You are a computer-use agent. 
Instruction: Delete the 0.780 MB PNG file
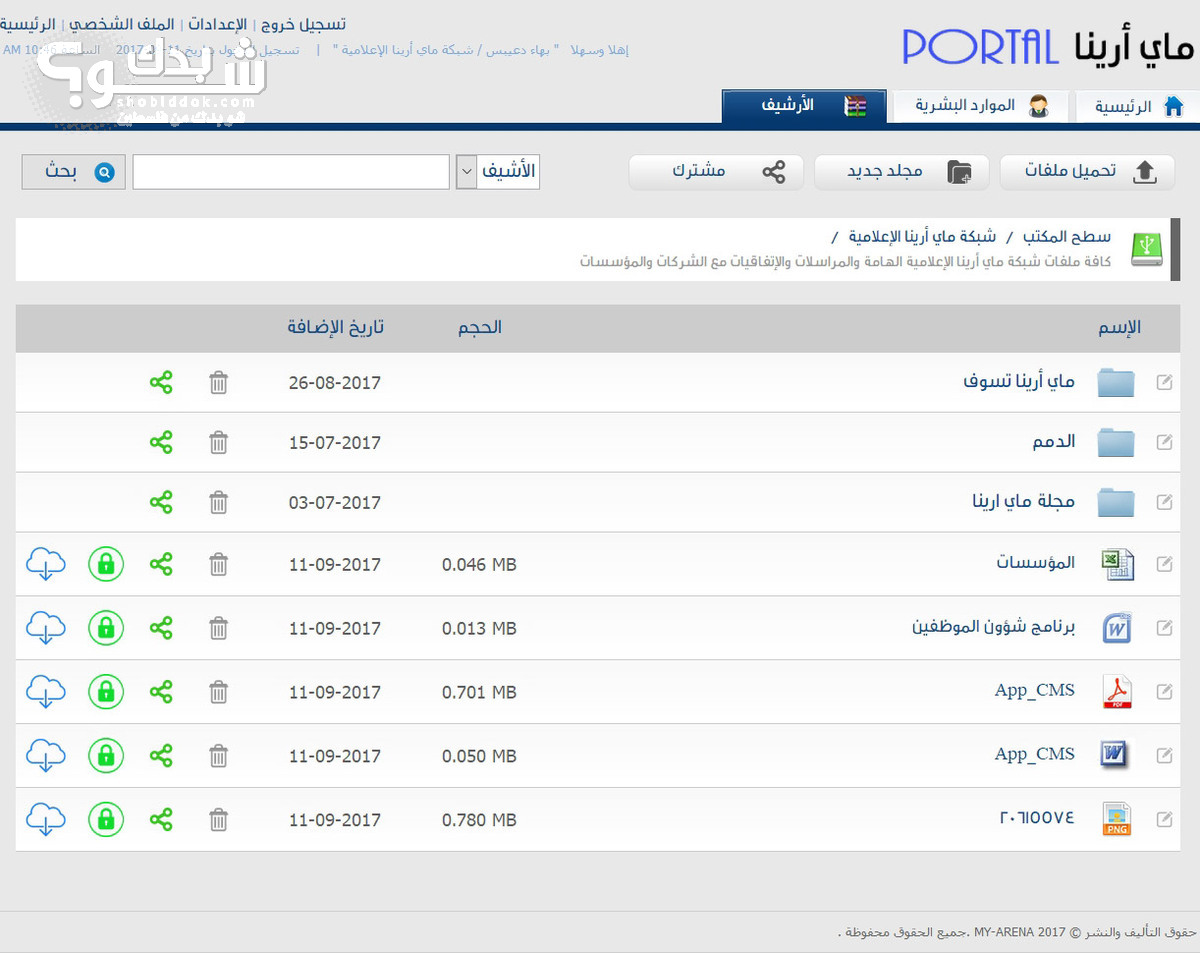(219, 820)
